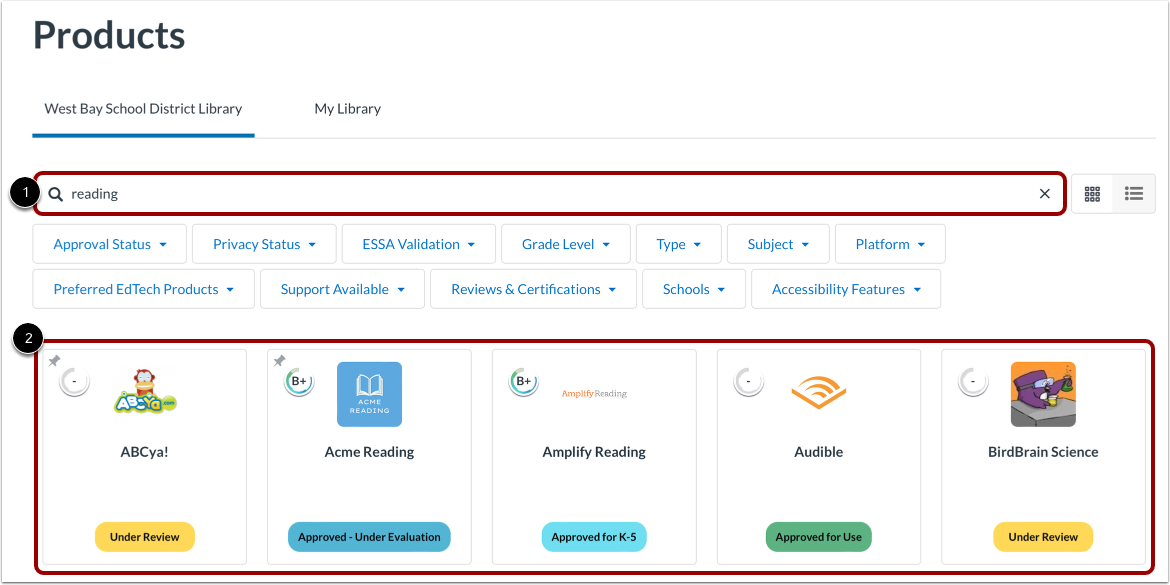This screenshot has width=1170, height=585.
Task: Click the Approved for Use badge on Audible
Action: 818,536
